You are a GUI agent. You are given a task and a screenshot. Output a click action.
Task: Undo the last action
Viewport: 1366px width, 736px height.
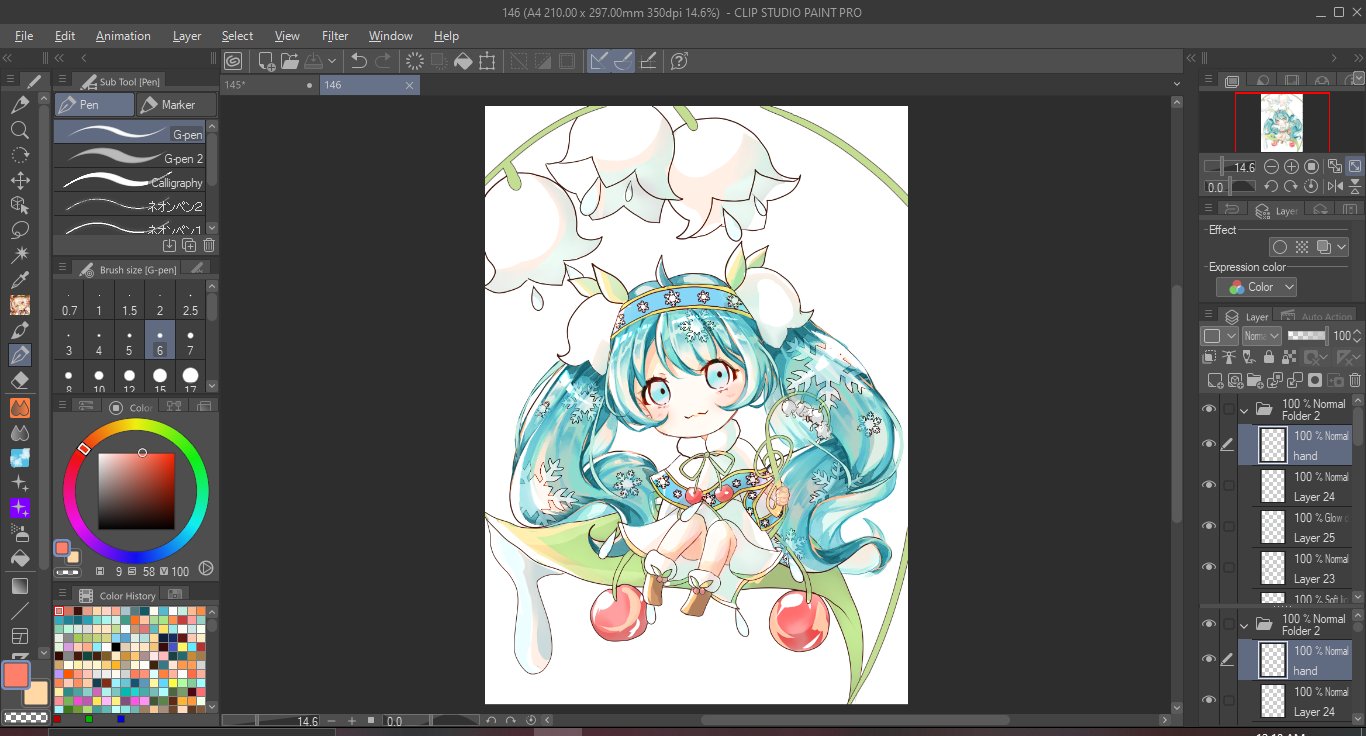(x=359, y=62)
